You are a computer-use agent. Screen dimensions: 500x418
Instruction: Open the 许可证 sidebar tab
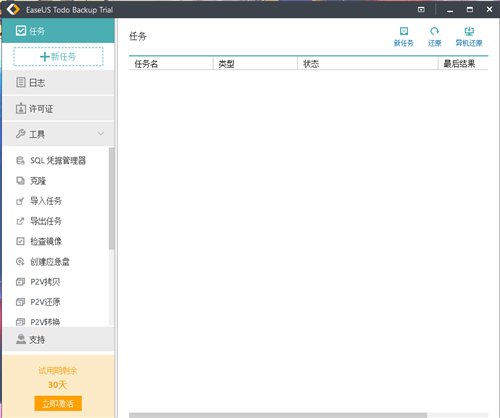tap(58, 108)
